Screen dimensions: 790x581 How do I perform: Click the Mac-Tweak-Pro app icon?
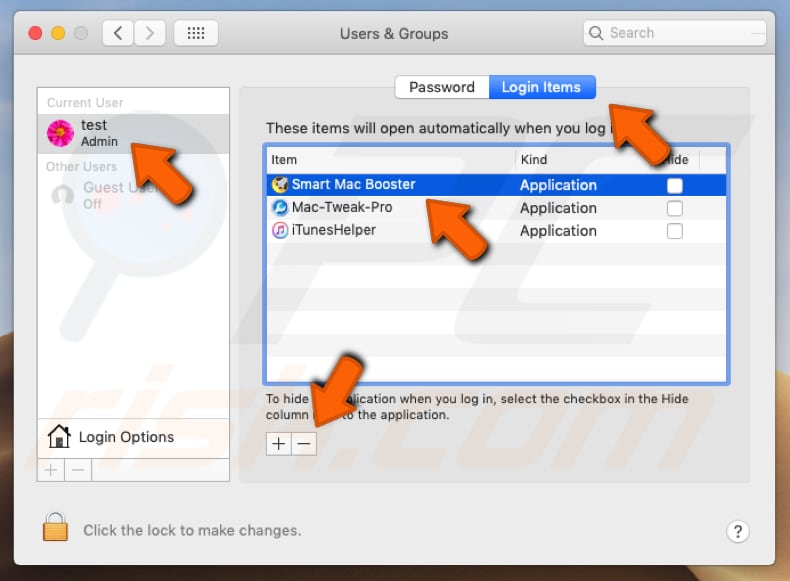coord(280,207)
